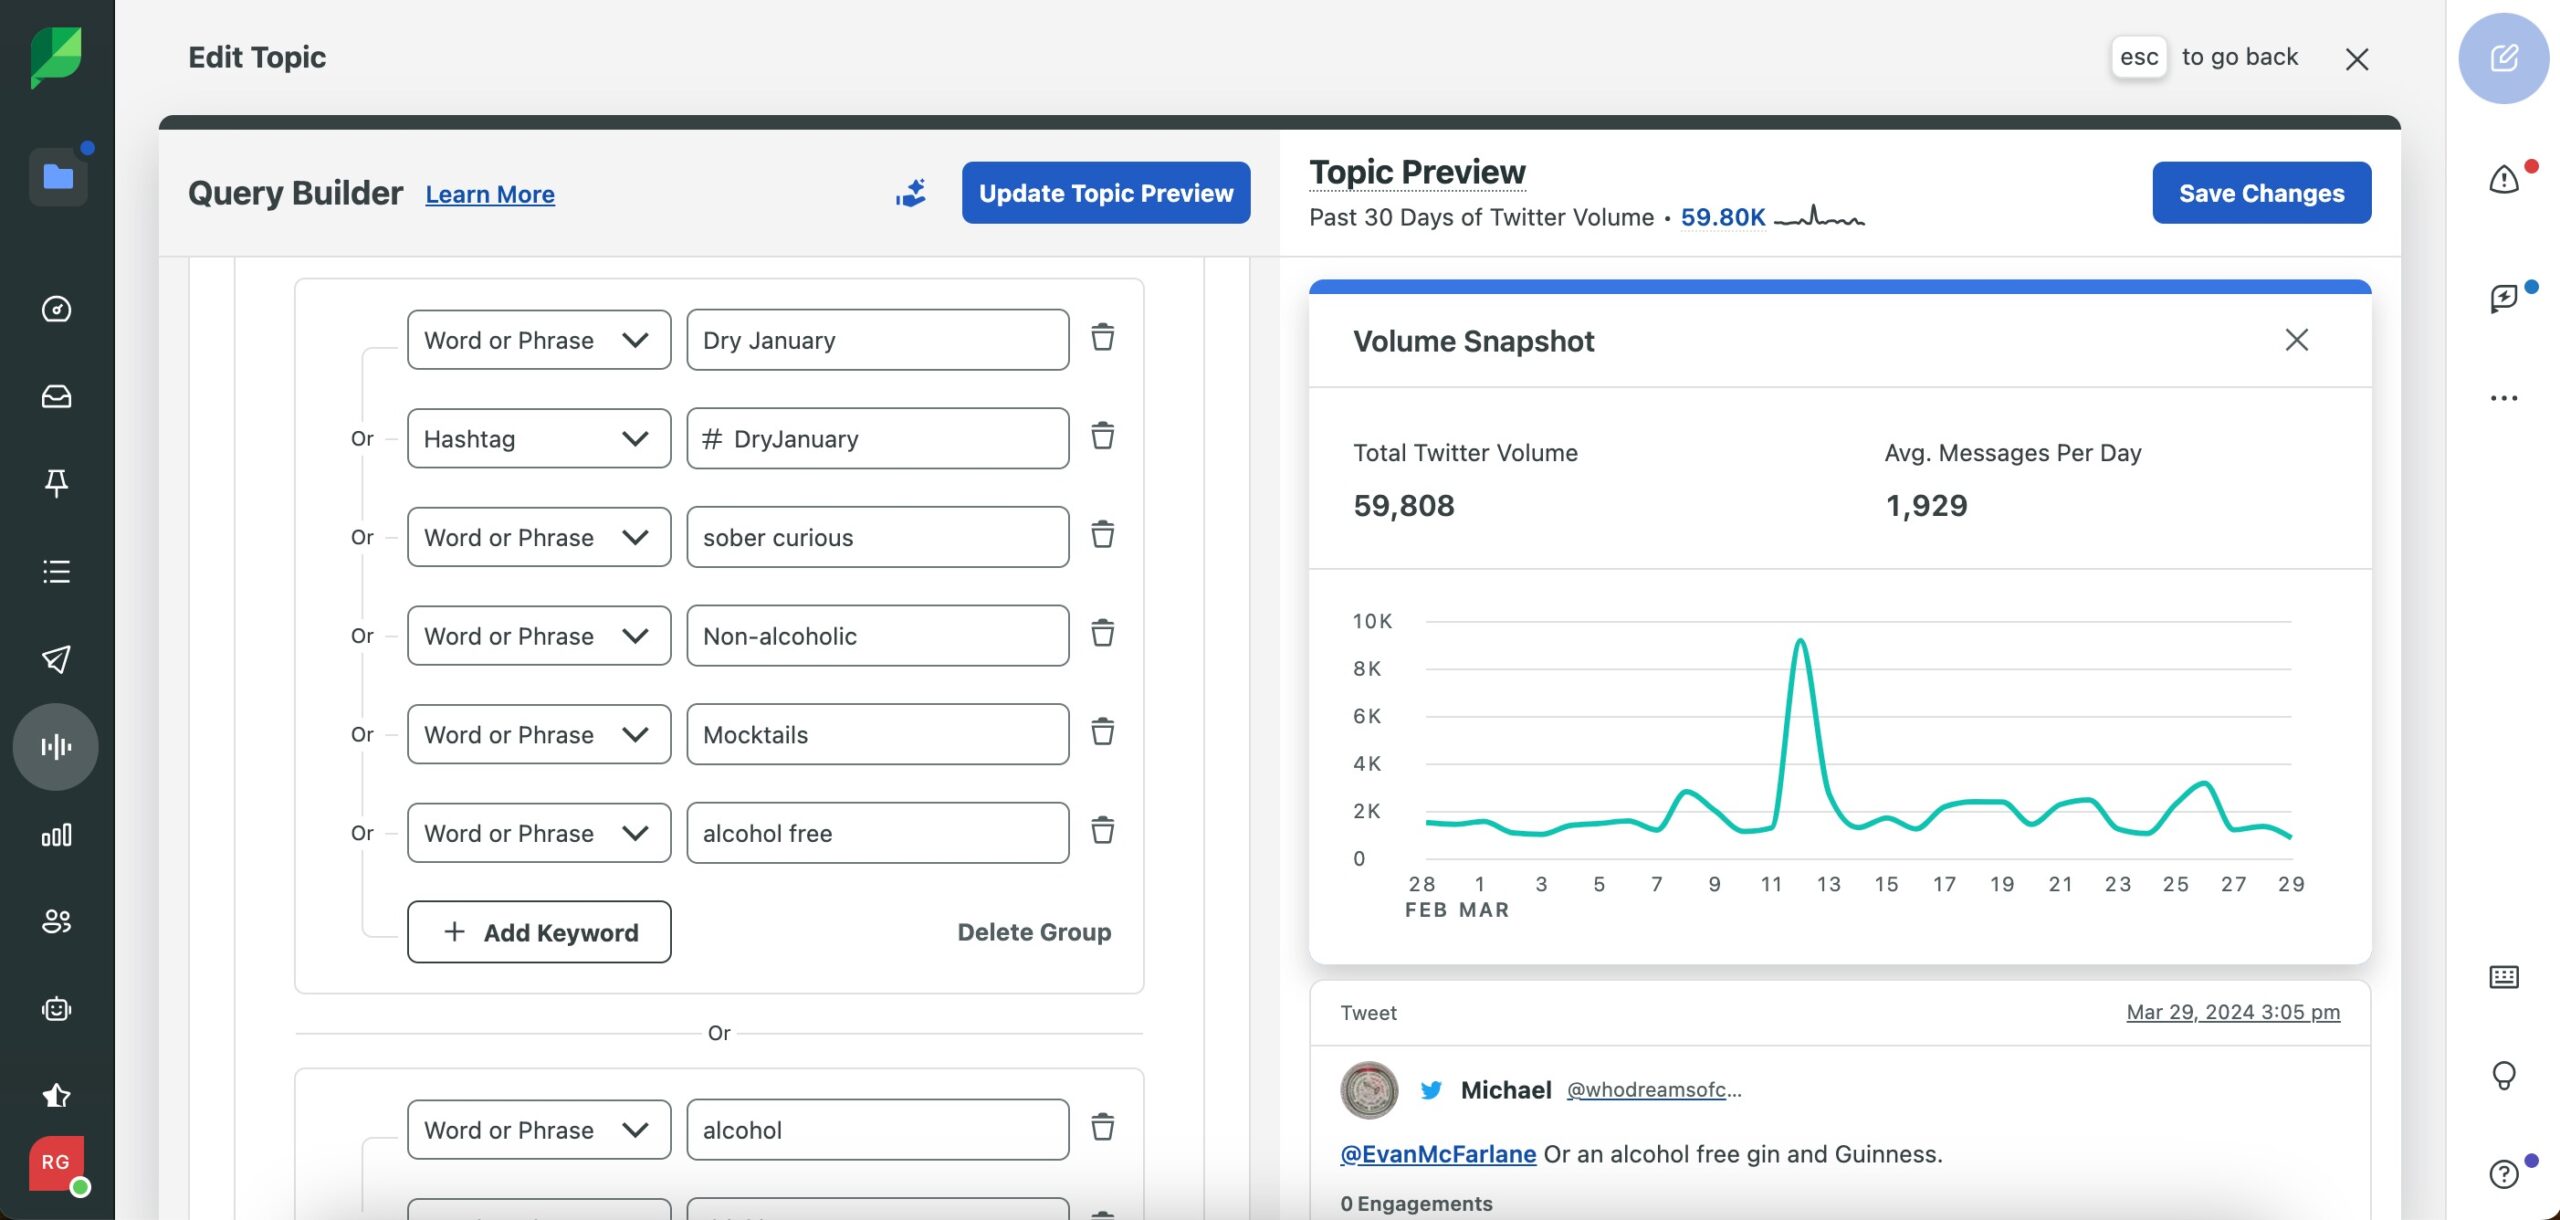
Task: Open 59.80K volume link
Action: click(x=1723, y=217)
